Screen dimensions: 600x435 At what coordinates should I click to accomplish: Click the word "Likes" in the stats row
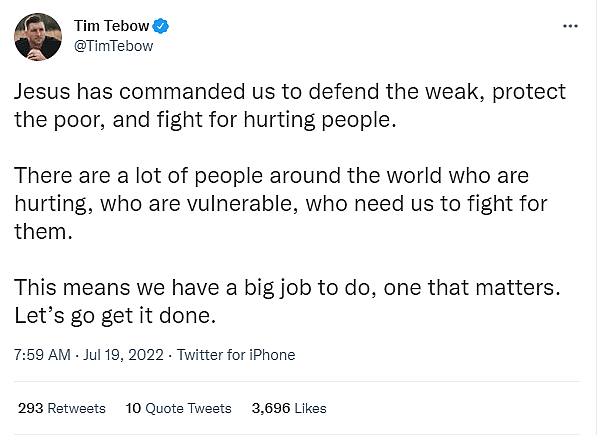click(x=309, y=408)
